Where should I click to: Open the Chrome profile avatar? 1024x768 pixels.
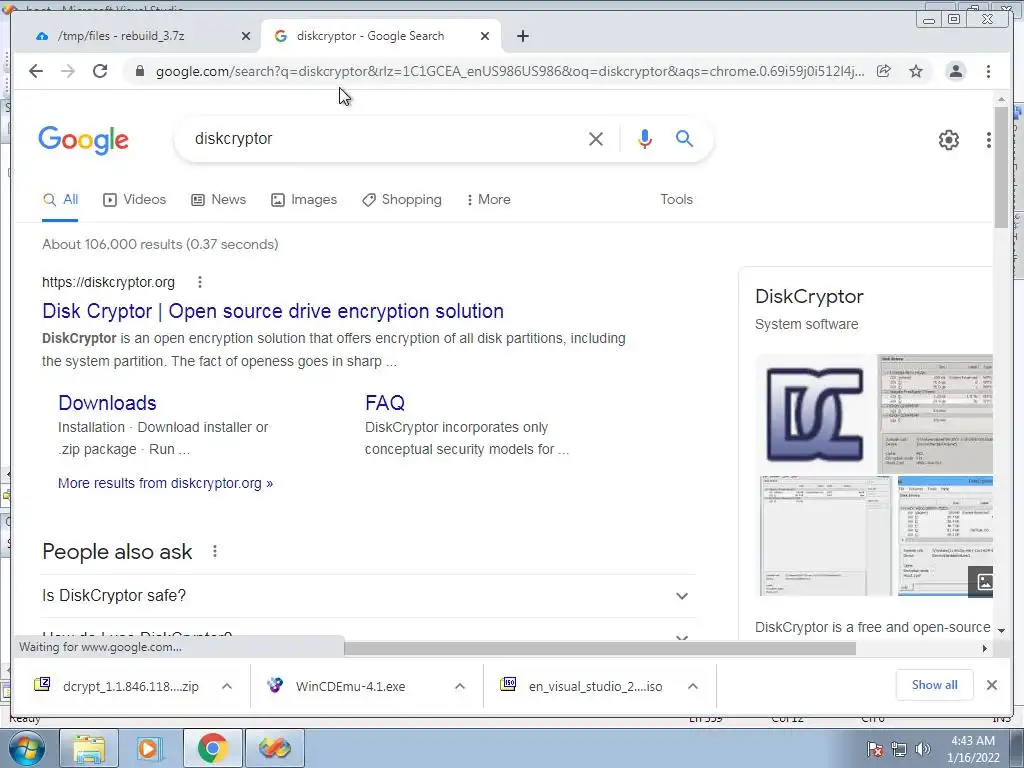(955, 71)
